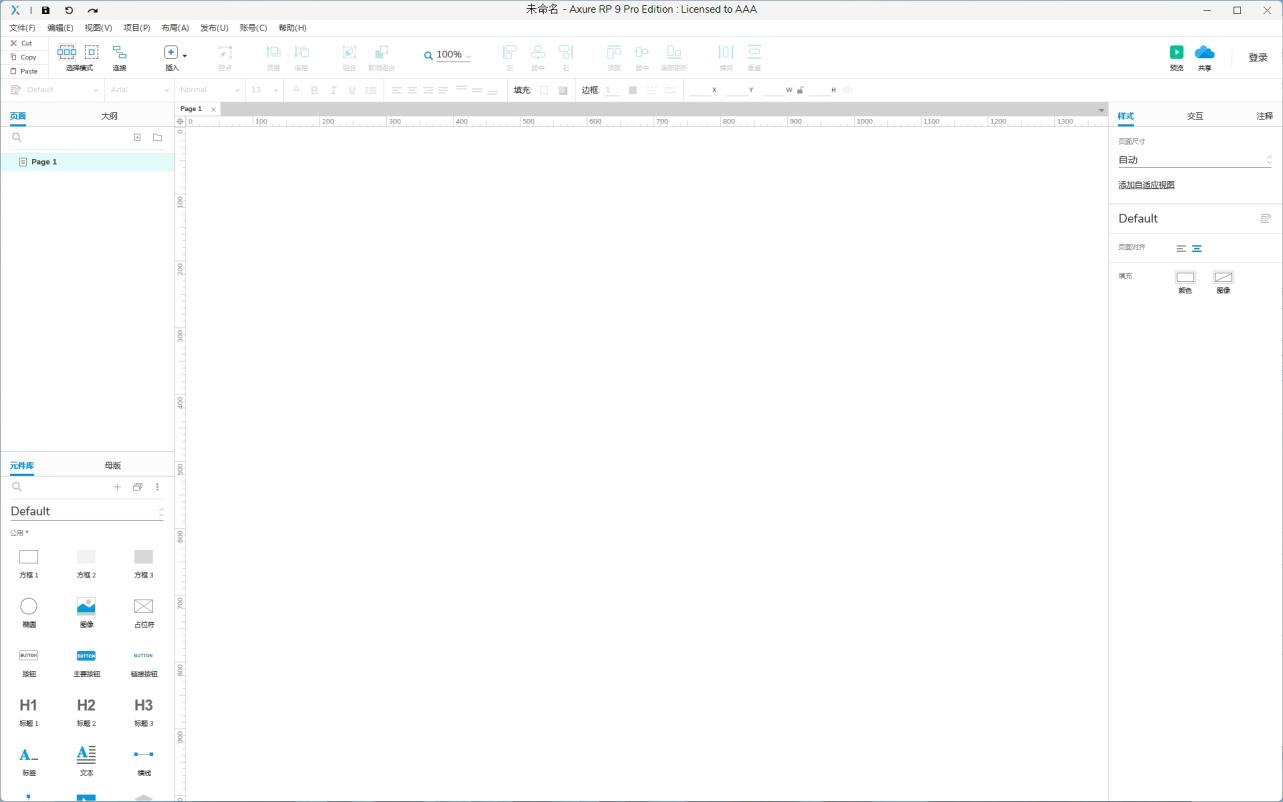This screenshot has height=802, width=1283.
Task: Pick the Placeholder (占位符) widget
Action: pyautogui.click(x=143, y=606)
